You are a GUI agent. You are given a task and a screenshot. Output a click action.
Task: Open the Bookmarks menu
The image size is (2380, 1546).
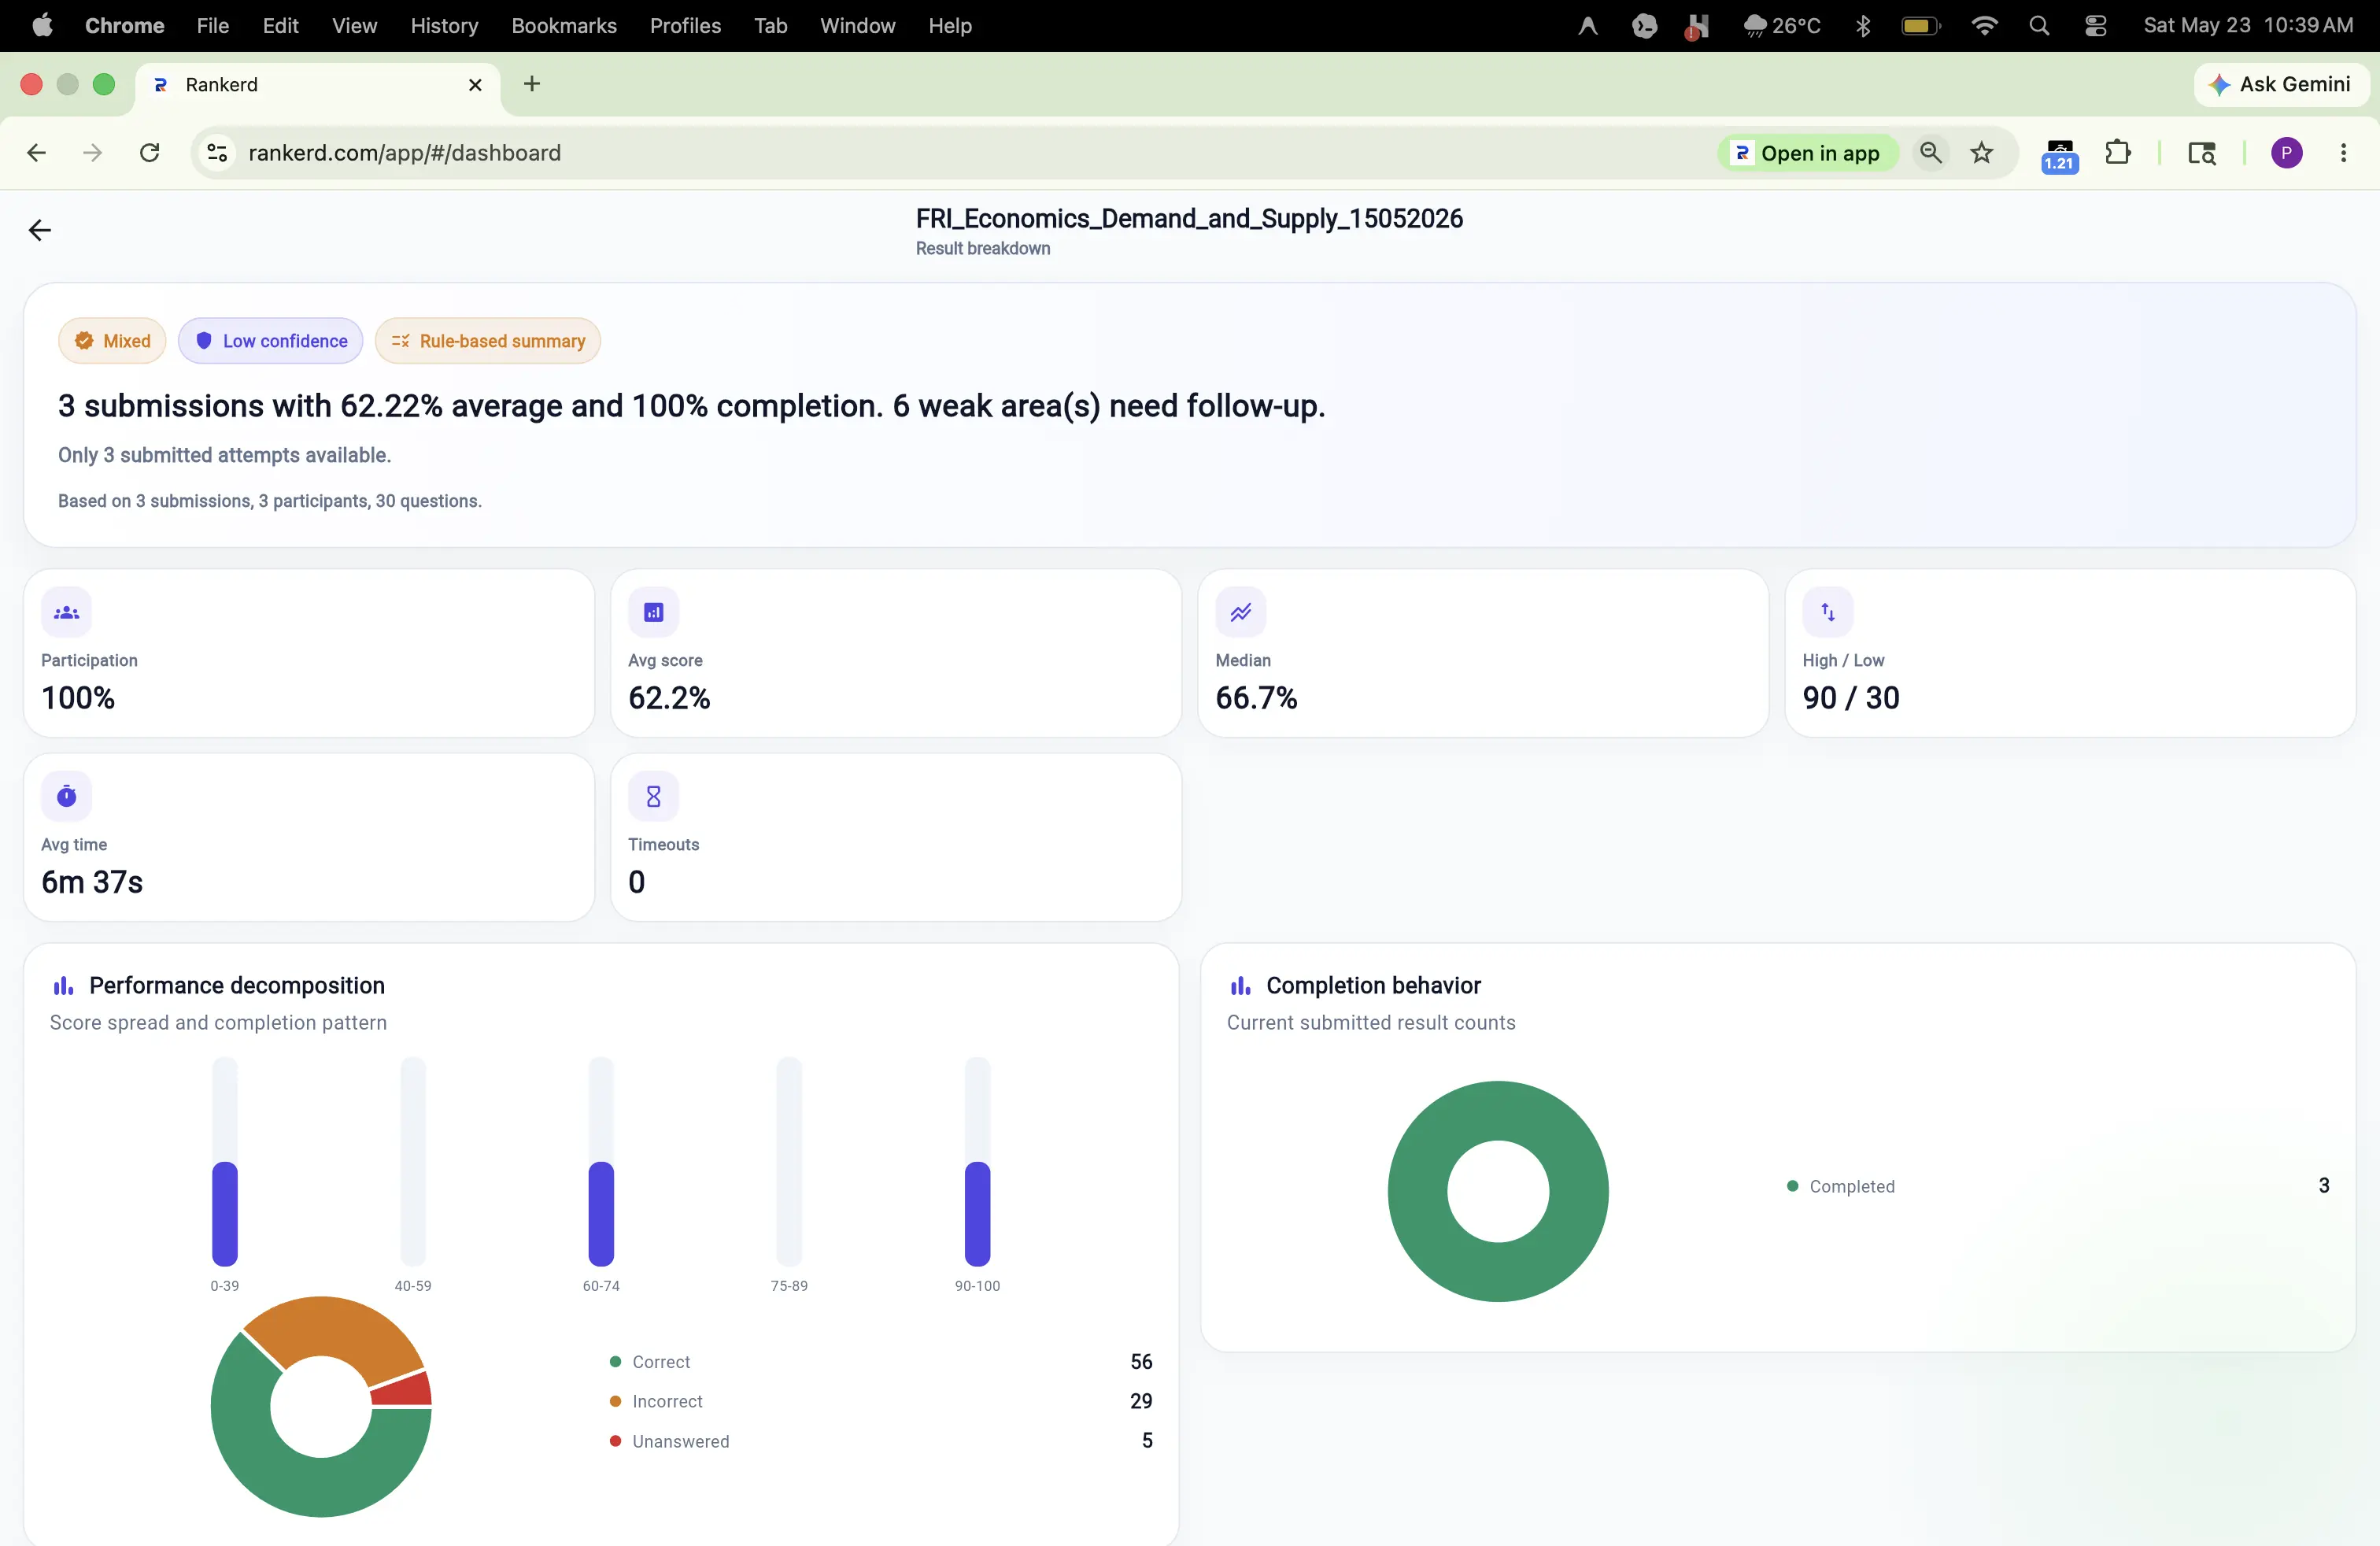coord(564,26)
